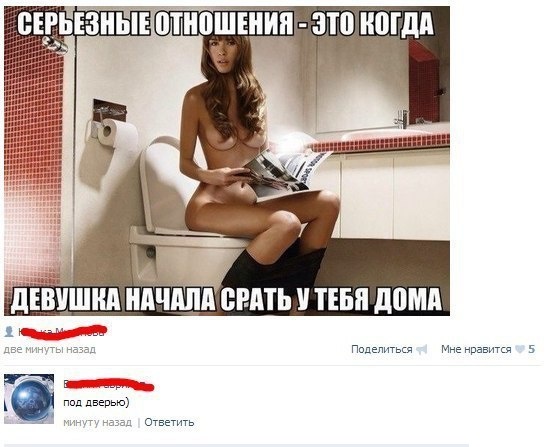Reply to the comment via Ответить
The image size is (555, 447).
tap(169, 422)
